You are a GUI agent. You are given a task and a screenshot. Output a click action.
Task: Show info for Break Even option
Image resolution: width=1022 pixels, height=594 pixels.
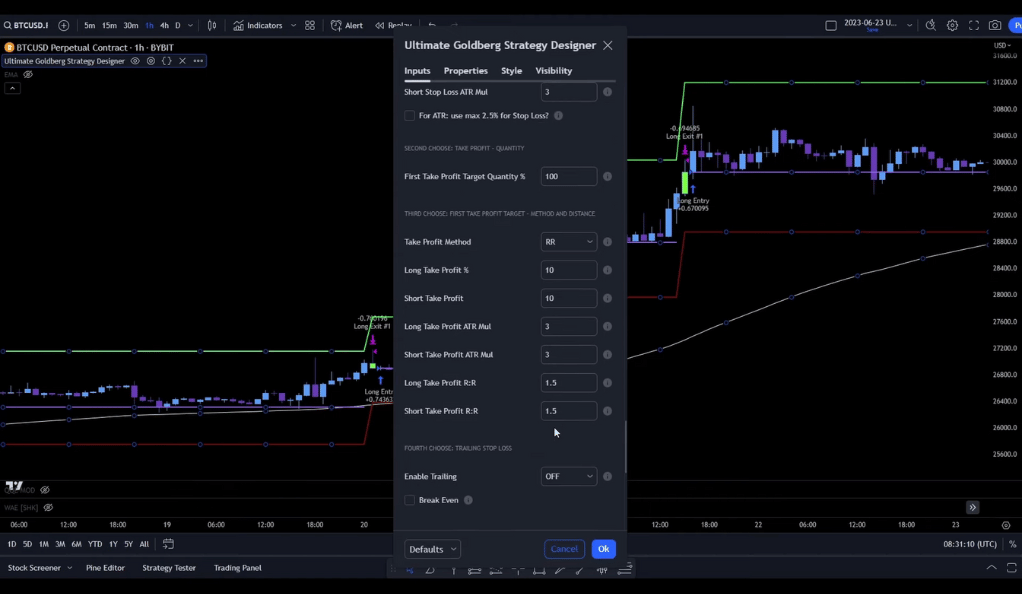[468, 500]
